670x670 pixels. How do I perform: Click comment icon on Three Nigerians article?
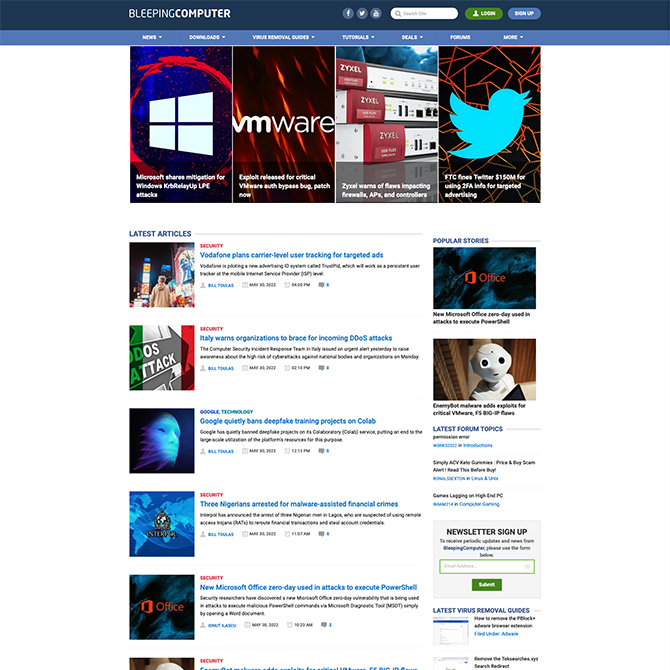321,534
